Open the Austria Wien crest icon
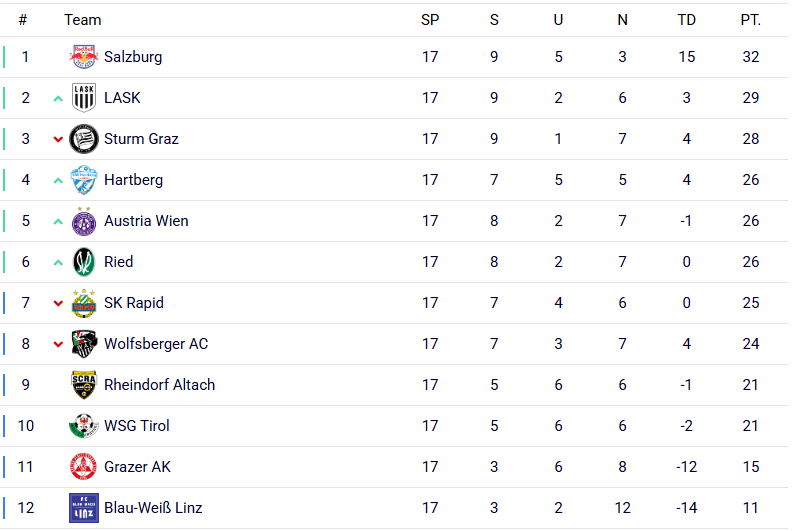Viewport: 795px width, 531px height. click(84, 221)
